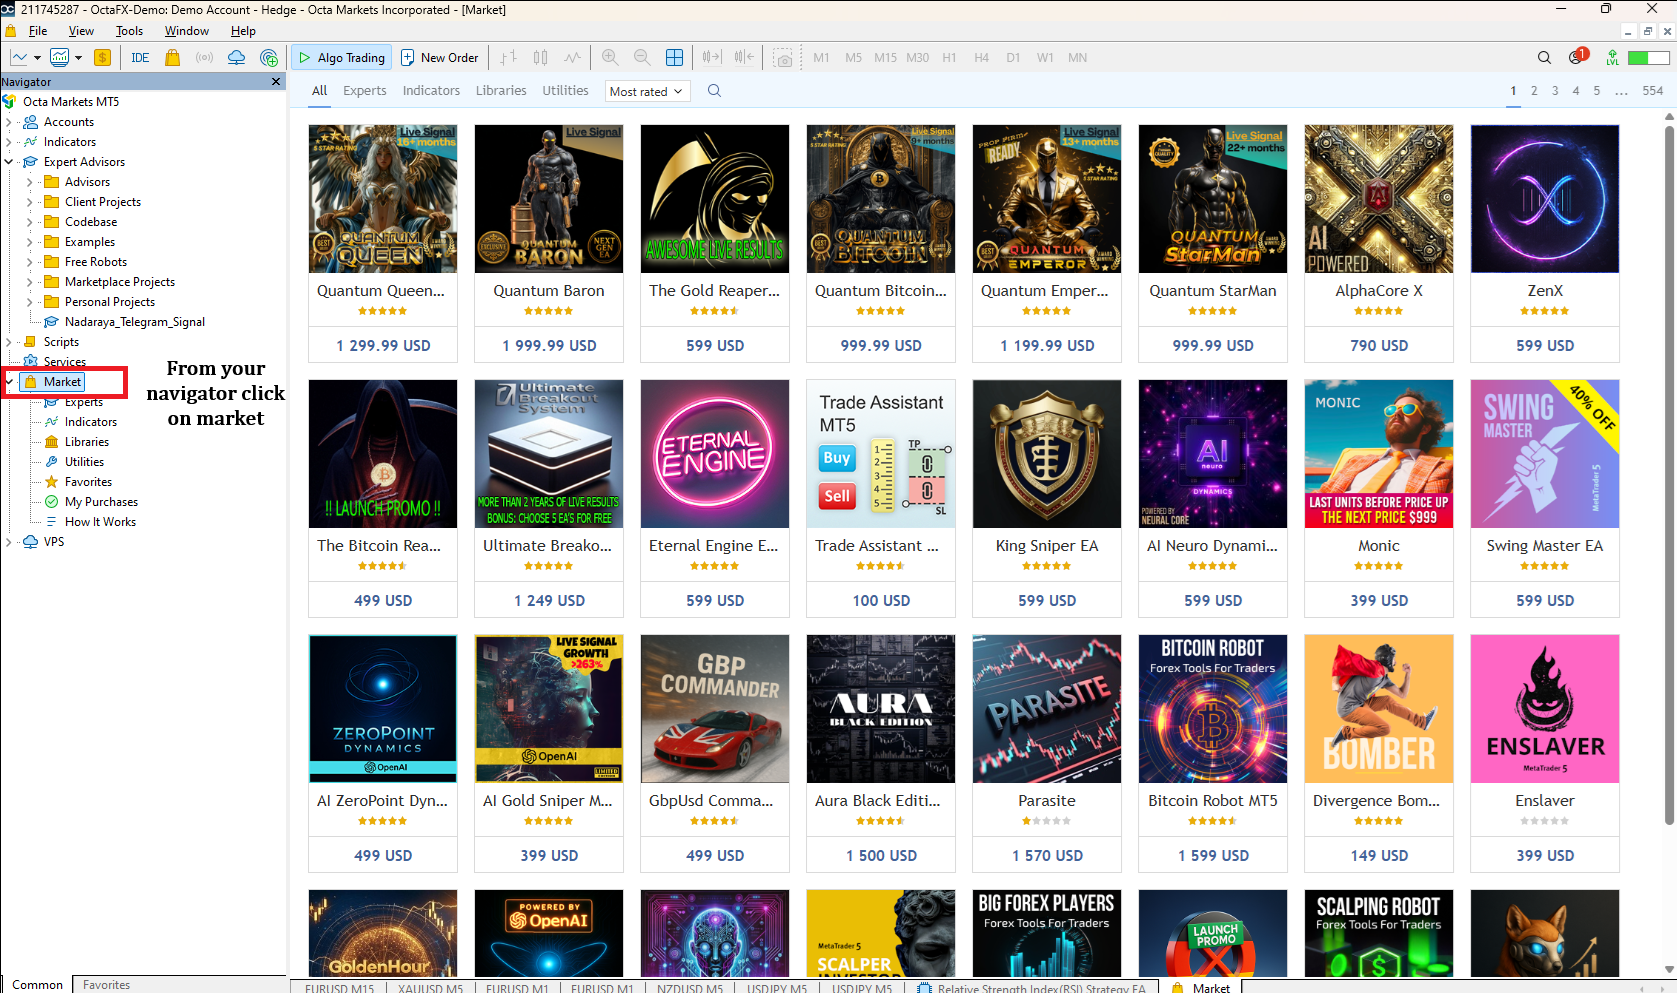Open the chart profiles icon
This screenshot has width=1677, height=993.
(x=60, y=57)
